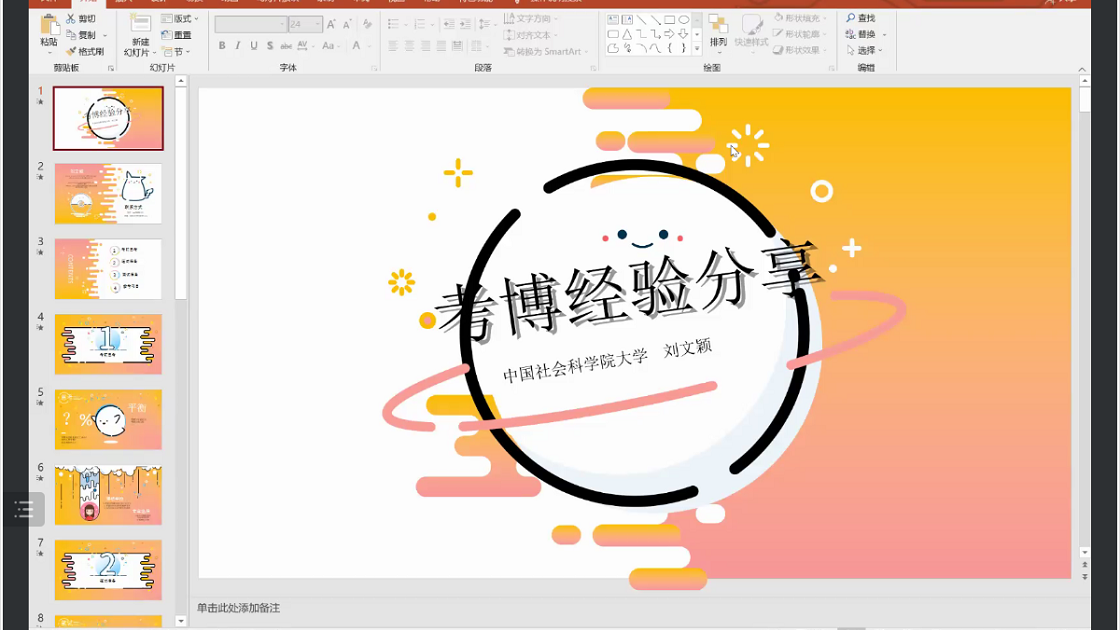Open the font size dropdown showing 24
Viewport: 1120px width, 630px height.
click(306, 24)
